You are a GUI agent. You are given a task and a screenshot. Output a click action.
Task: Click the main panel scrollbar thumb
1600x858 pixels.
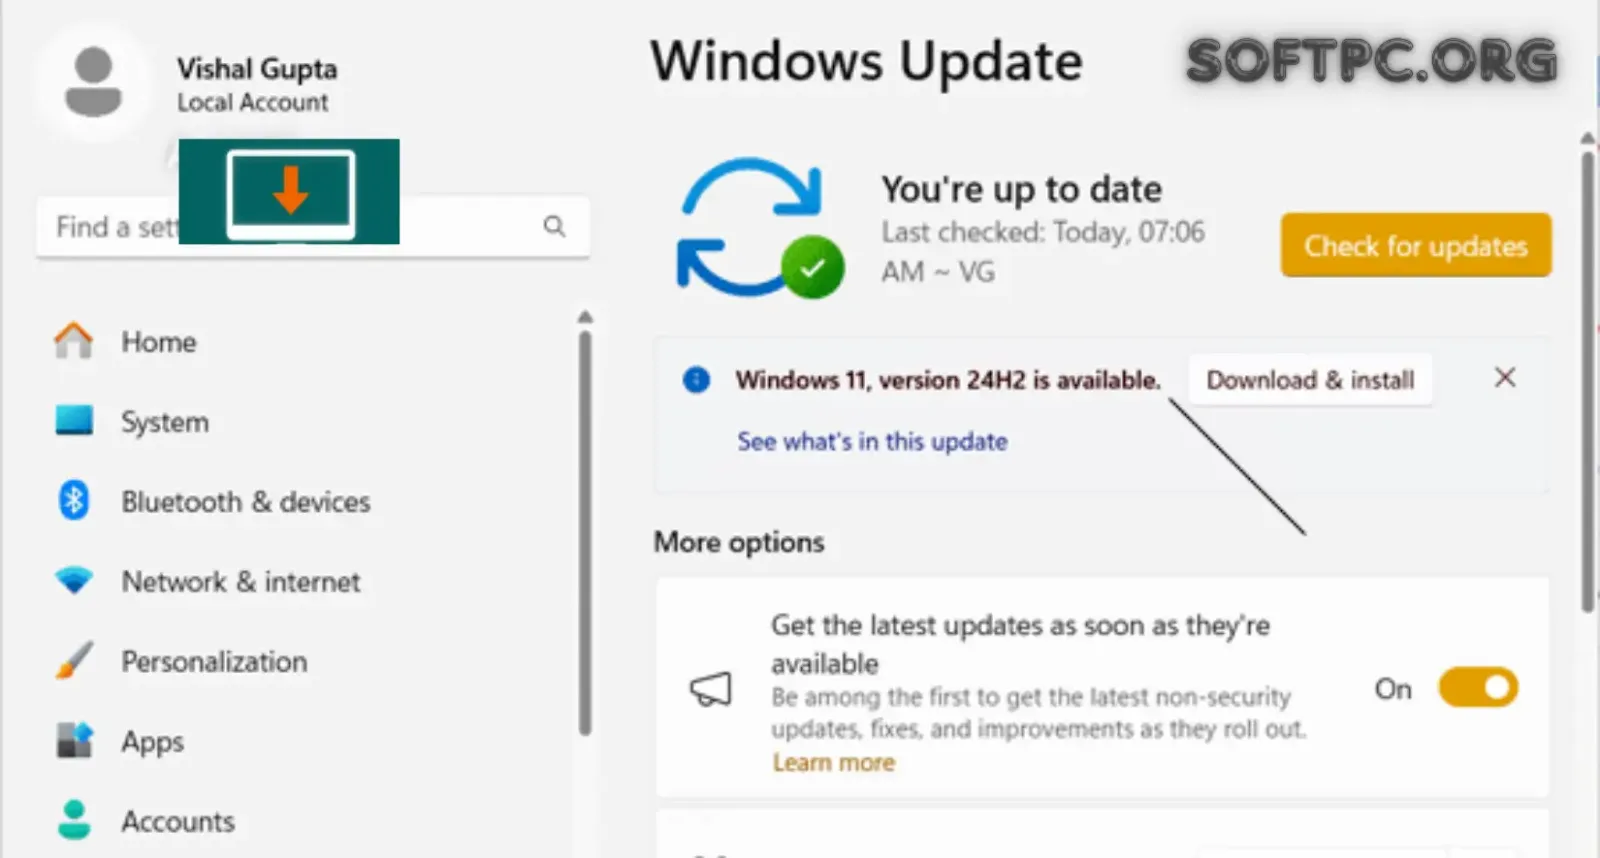(1588, 380)
